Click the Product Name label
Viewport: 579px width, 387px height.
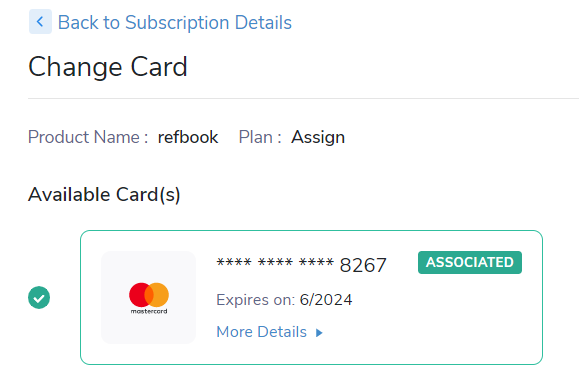88,137
